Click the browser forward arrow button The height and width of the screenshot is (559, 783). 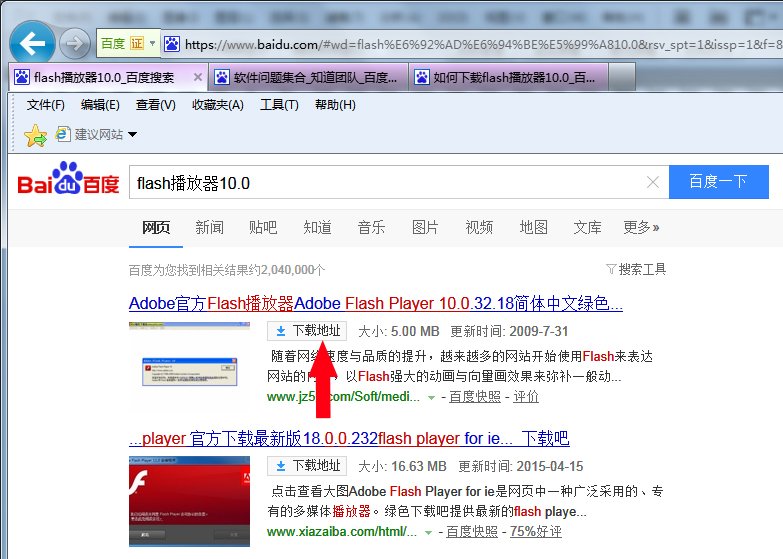pyautogui.click(x=74, y=44)
